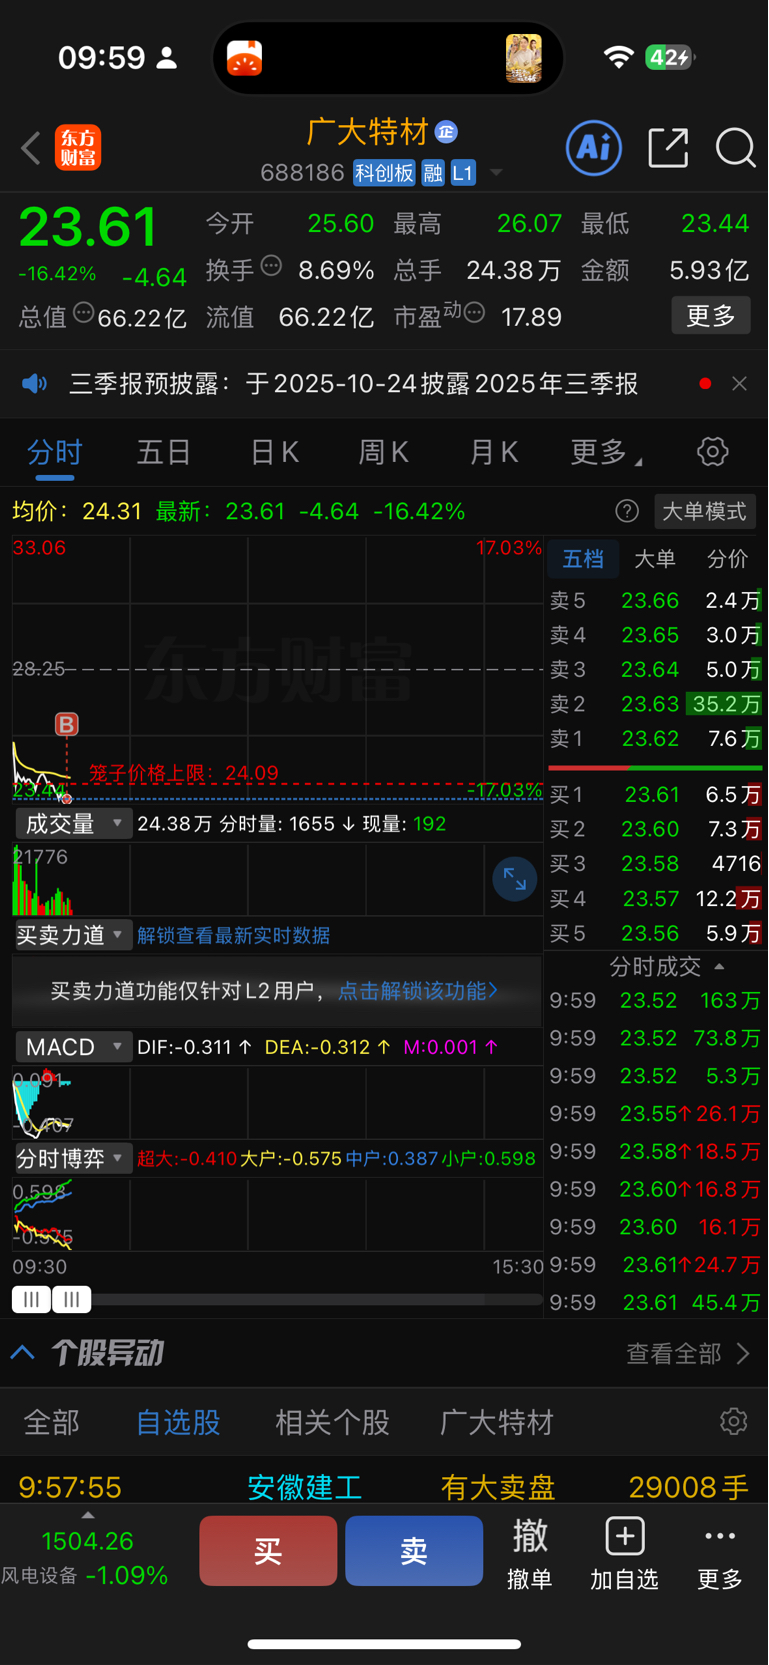Select the 全部 filter tab
769x1665 pixels.
pos(52,1422)
